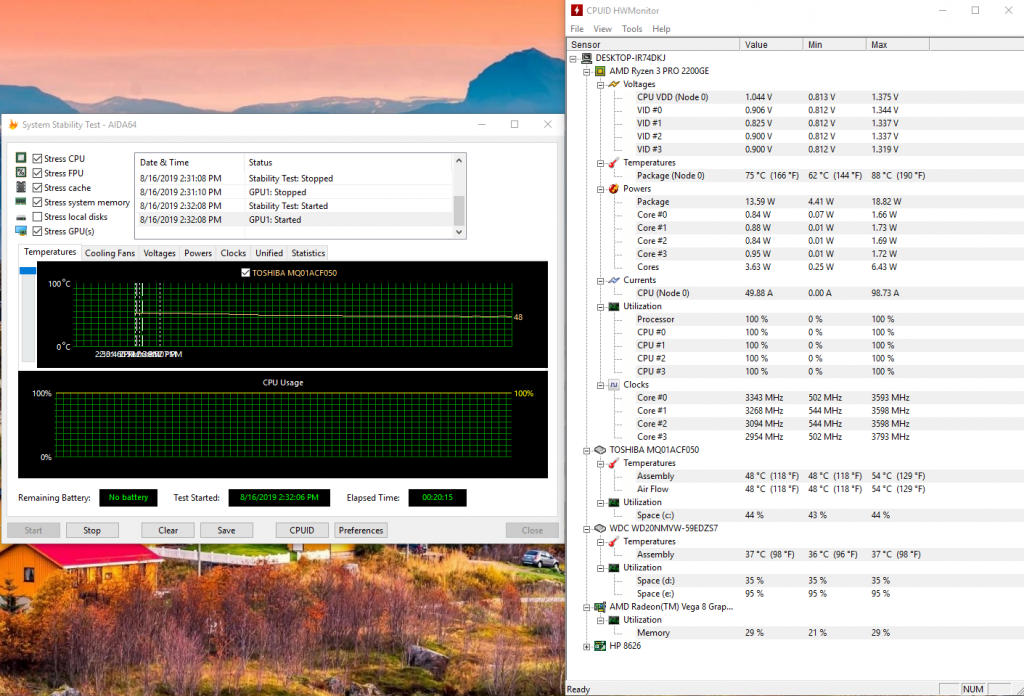
Task: Click the blue temperature scale slider
Action: tap(27, 270)
